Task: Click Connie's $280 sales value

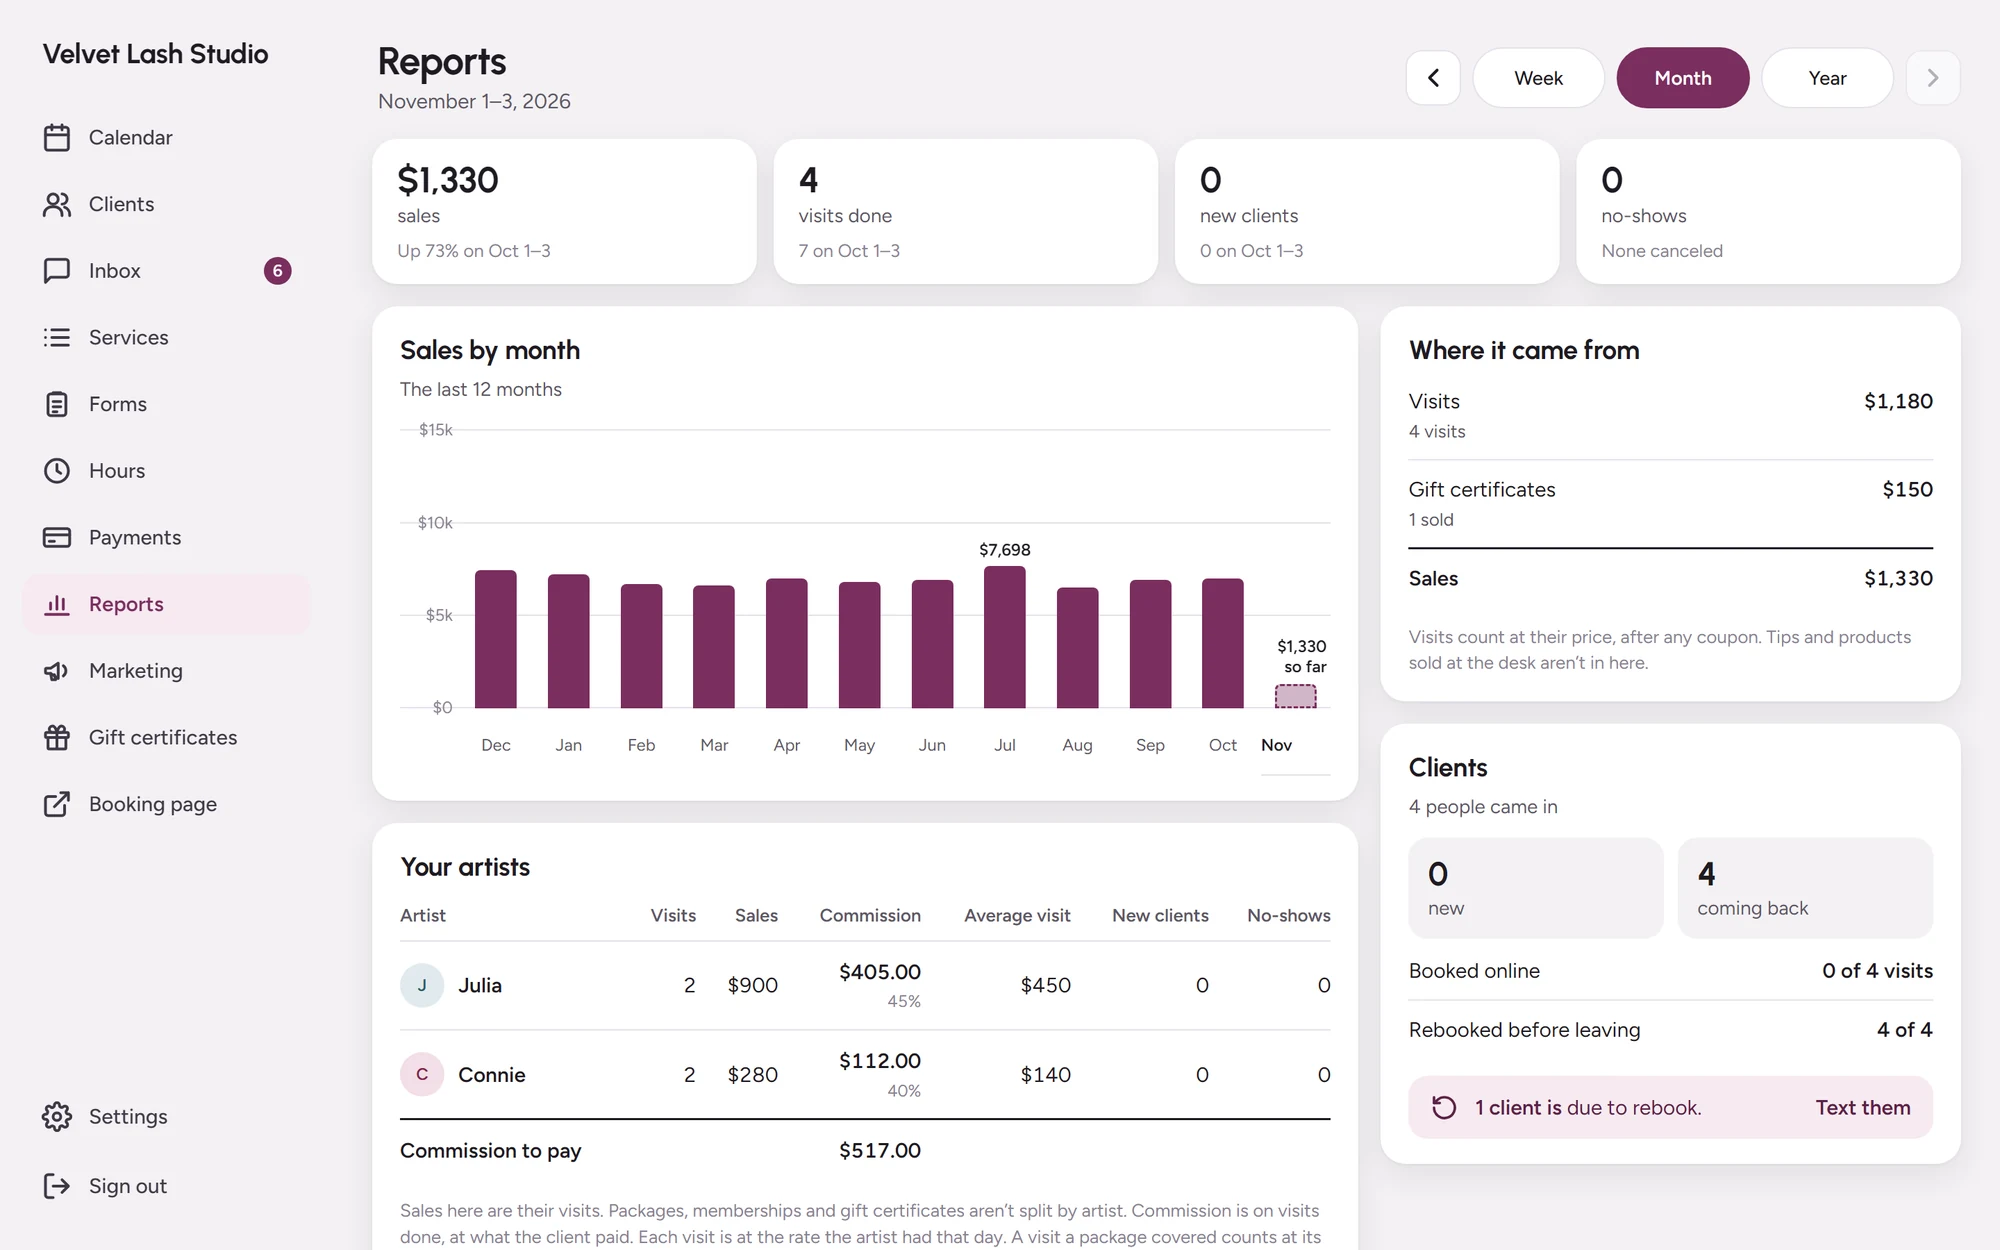Action: [753, 1074]
